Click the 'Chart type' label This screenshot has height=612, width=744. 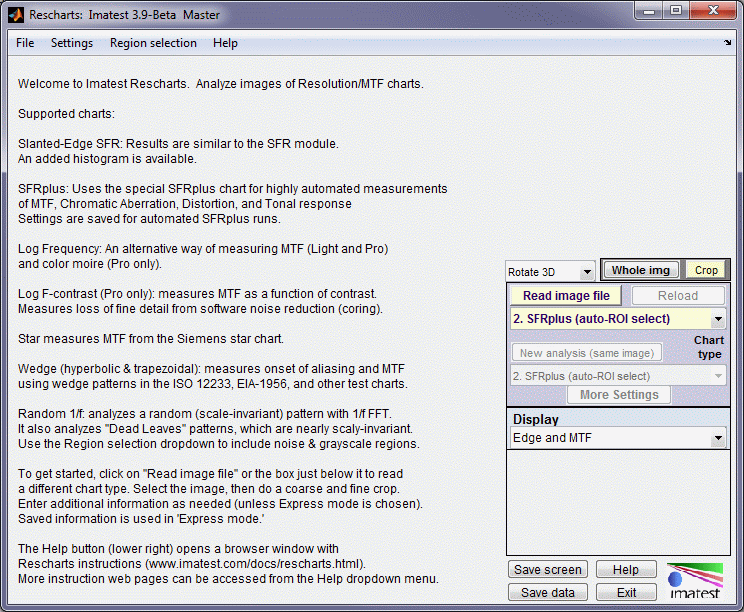pos(709,347)
